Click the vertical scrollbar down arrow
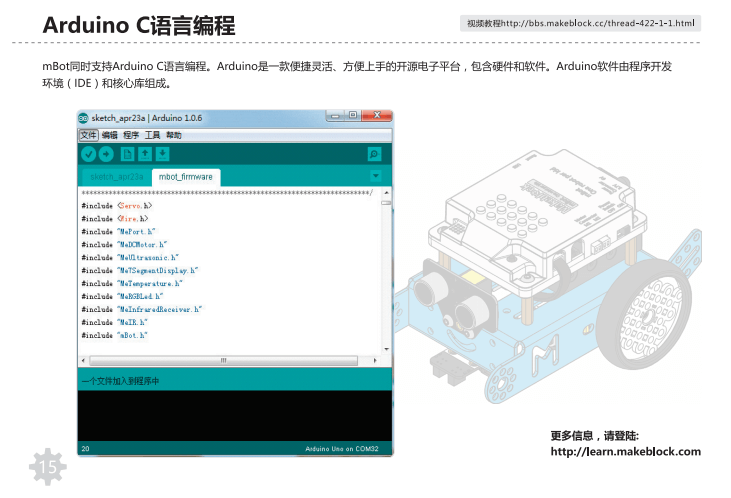This screenshot has height=498, width=731. (386, 349)
